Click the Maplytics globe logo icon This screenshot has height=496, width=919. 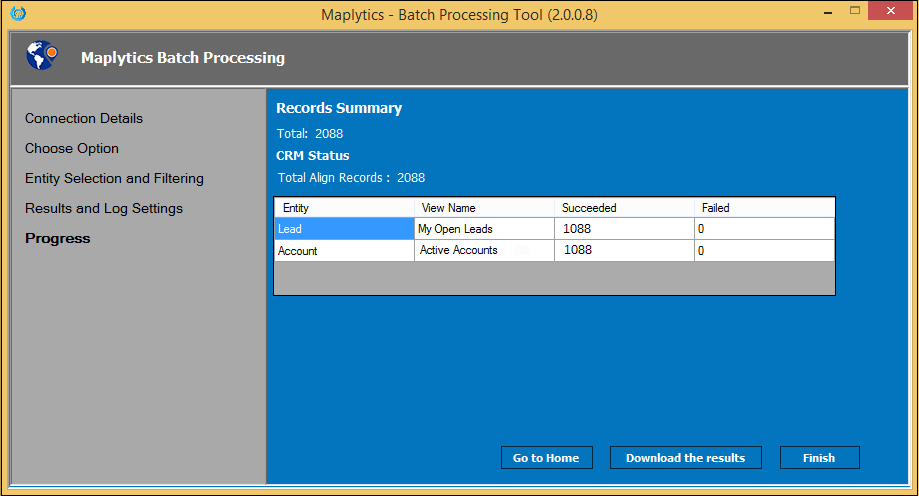pos(42,56)
